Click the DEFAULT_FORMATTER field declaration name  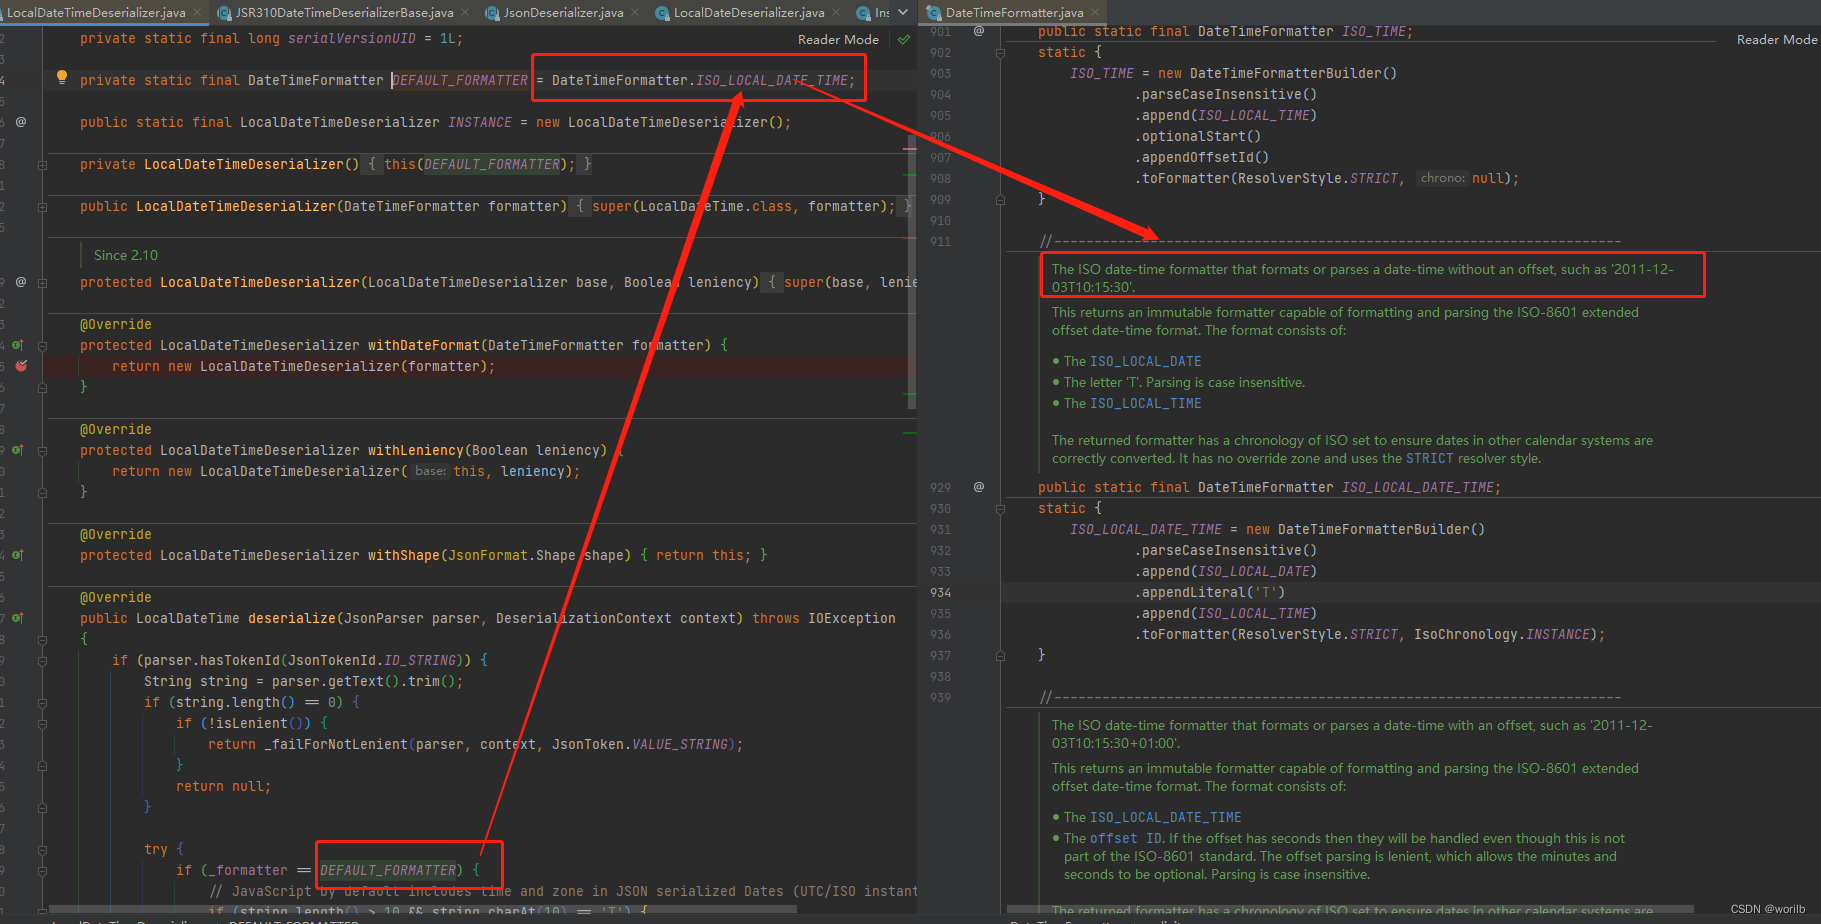(x=460, y=80)
